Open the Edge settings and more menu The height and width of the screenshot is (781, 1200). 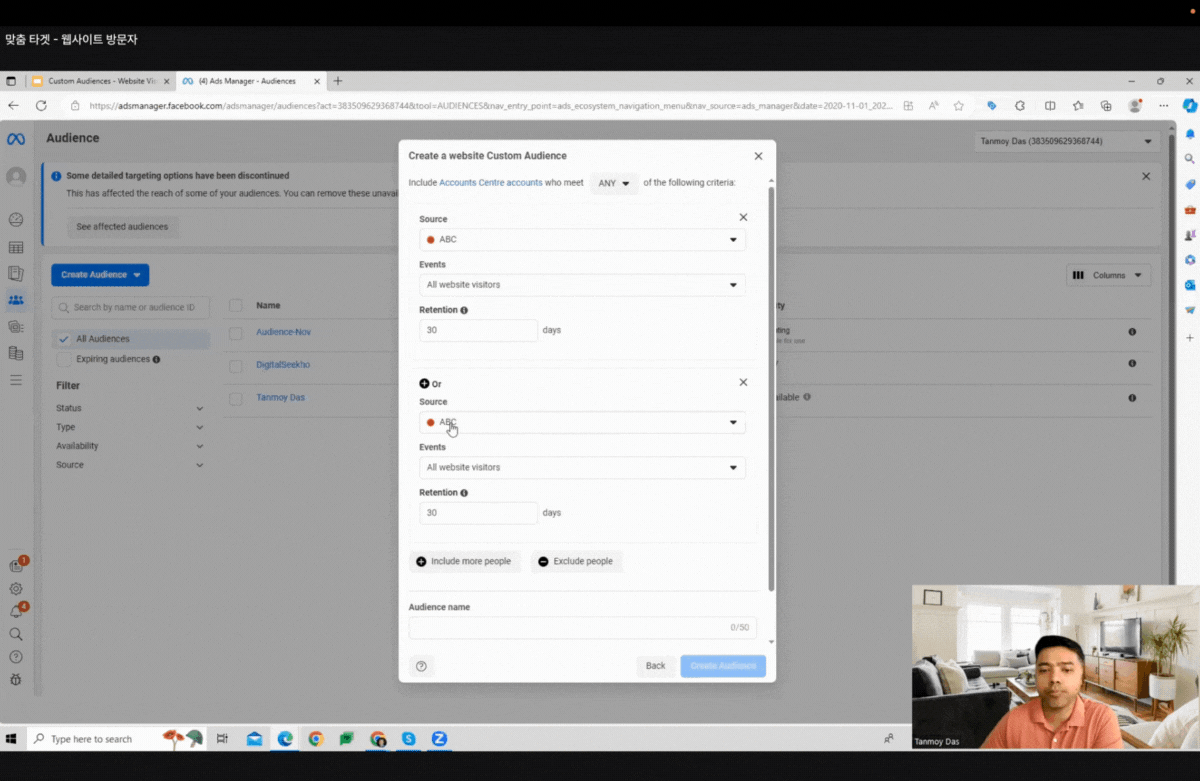pyautogui.click(x=1164, y=105)
